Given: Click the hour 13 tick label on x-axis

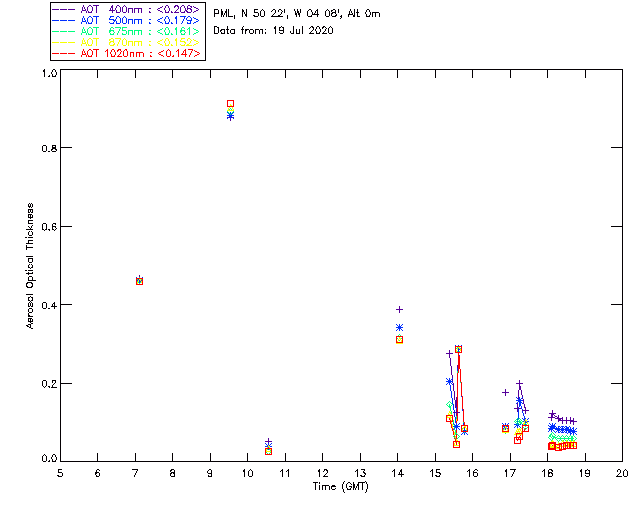Looking at the screenshot, I should point(360,473).
